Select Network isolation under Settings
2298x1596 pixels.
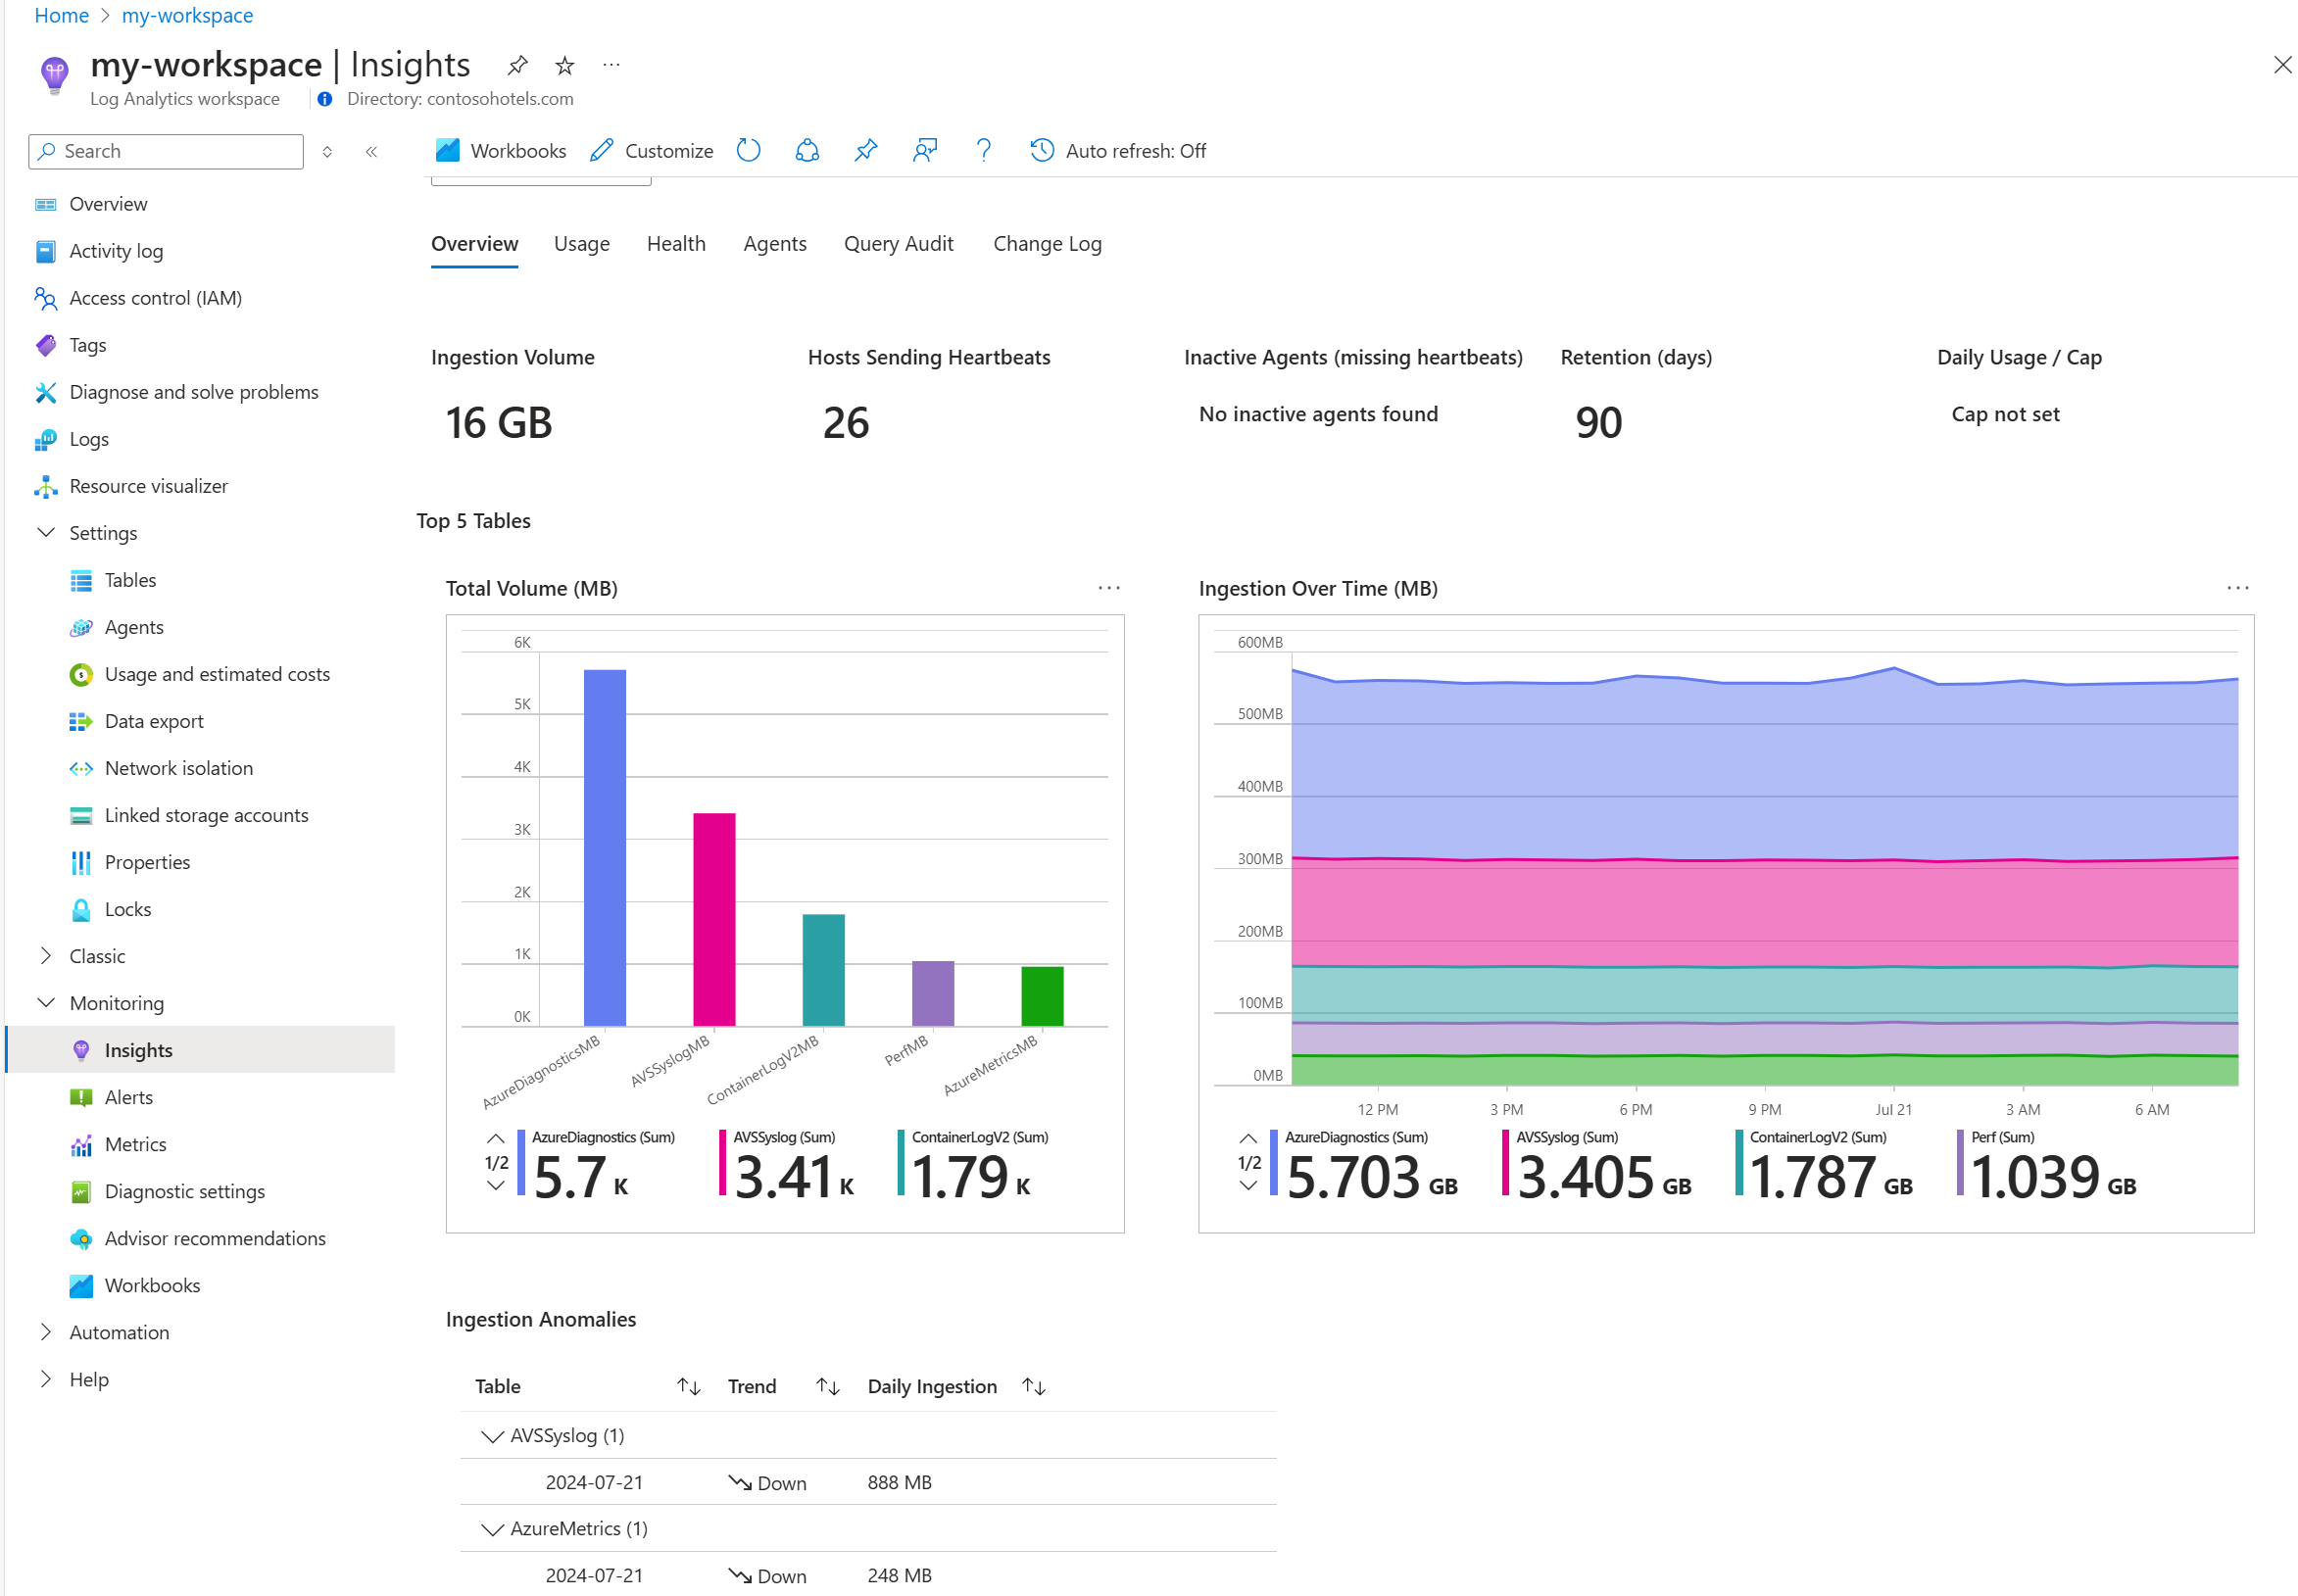click(179, 768)
